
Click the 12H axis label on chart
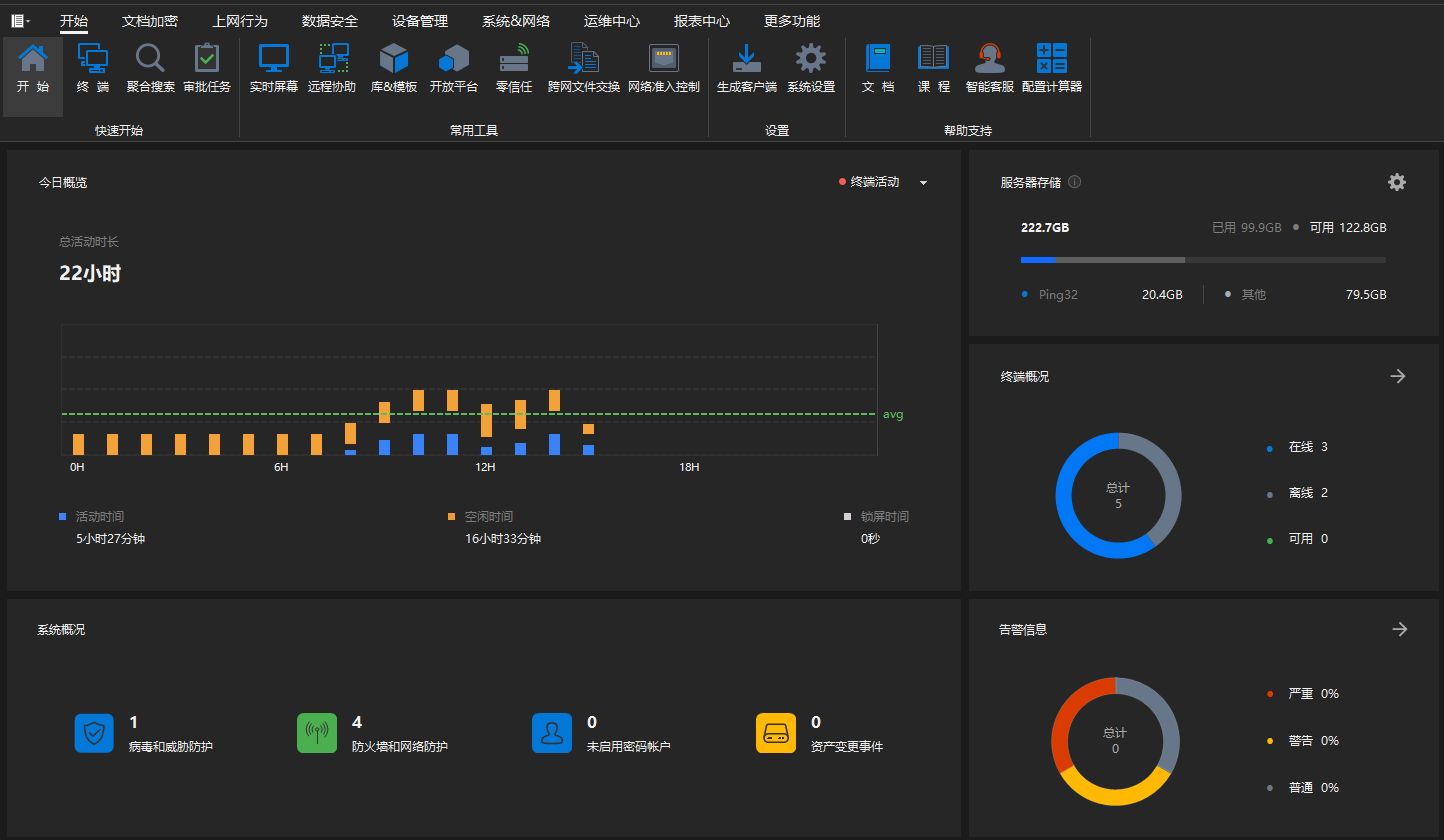coord(485,467)
